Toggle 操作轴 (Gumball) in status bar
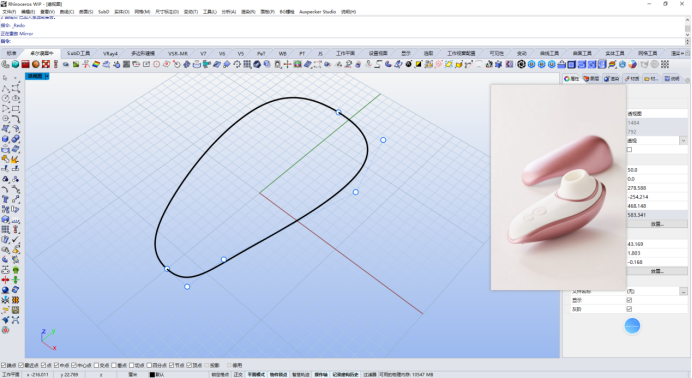 [321, 374]
